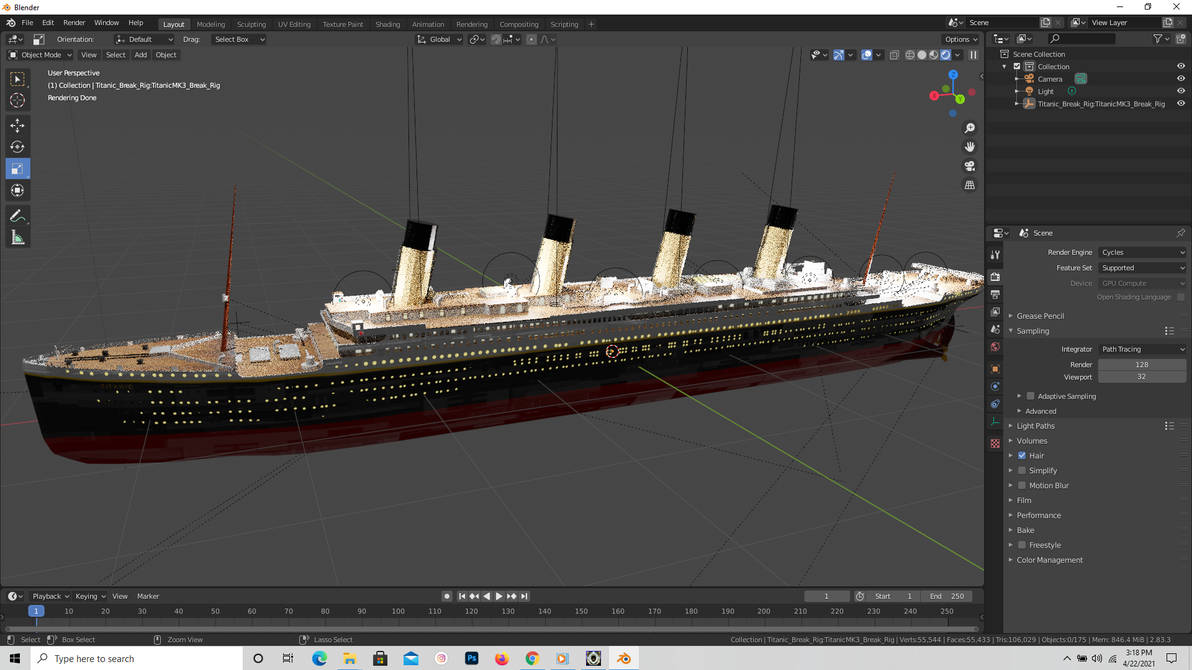The height and width of the screenshot is (670, 1192).
Task: Open the Texture properties tab
Action: (995, 443)
